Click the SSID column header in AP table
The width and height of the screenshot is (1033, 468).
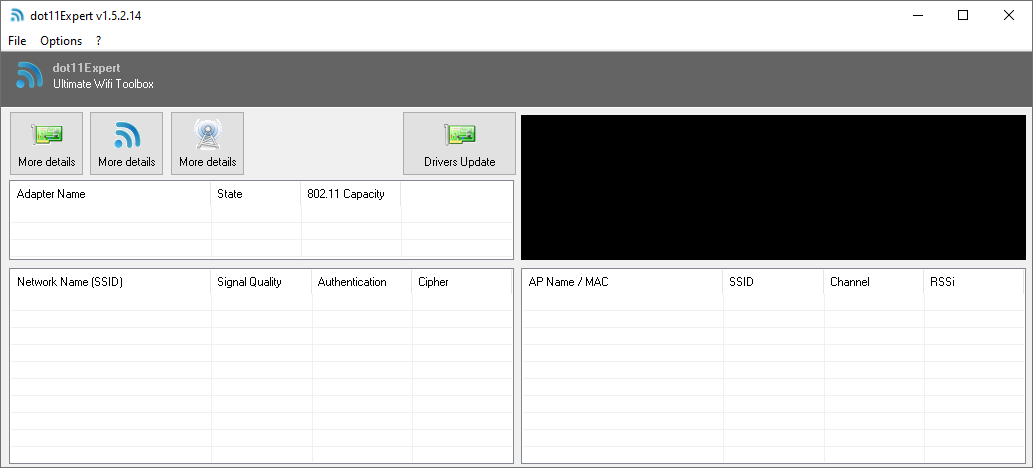click(x=773, y=282)
